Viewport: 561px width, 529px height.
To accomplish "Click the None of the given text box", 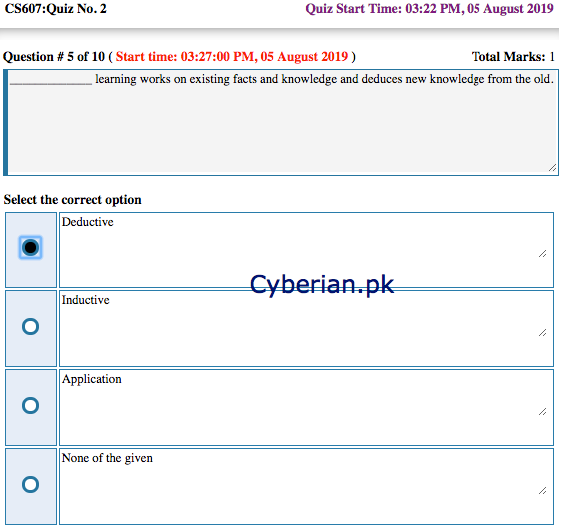I will click(x=306, y=486).
